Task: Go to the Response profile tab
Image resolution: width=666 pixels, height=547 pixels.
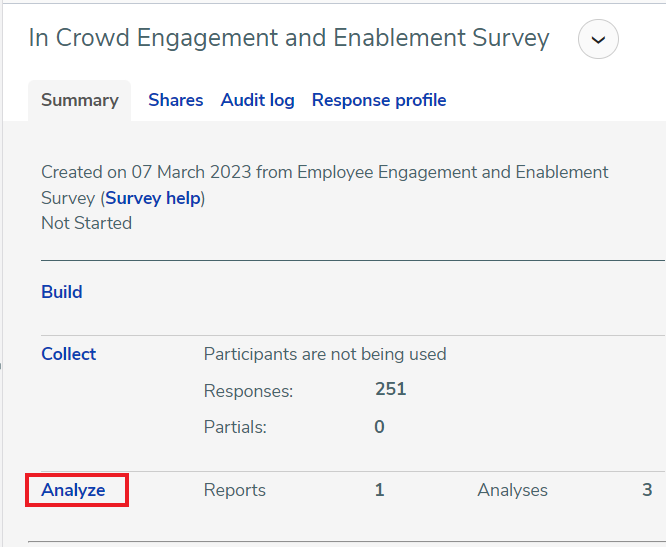Action: coord(379,100)
